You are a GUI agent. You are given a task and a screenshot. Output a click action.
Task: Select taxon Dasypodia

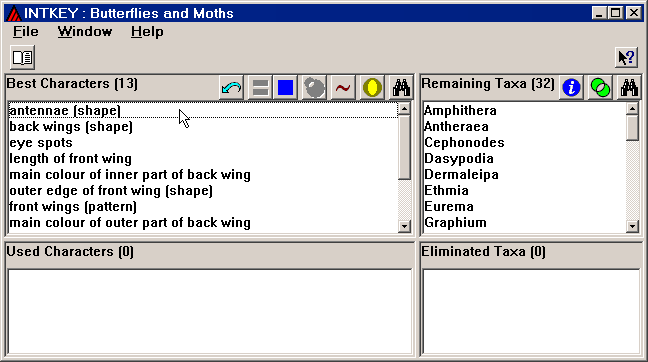tap(524, 159)
